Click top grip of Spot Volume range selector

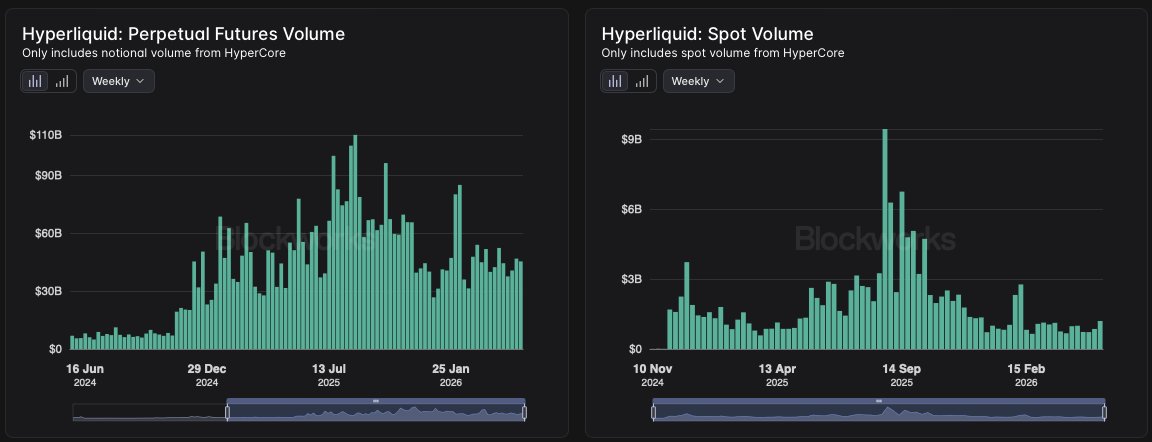tap(879, 401)
